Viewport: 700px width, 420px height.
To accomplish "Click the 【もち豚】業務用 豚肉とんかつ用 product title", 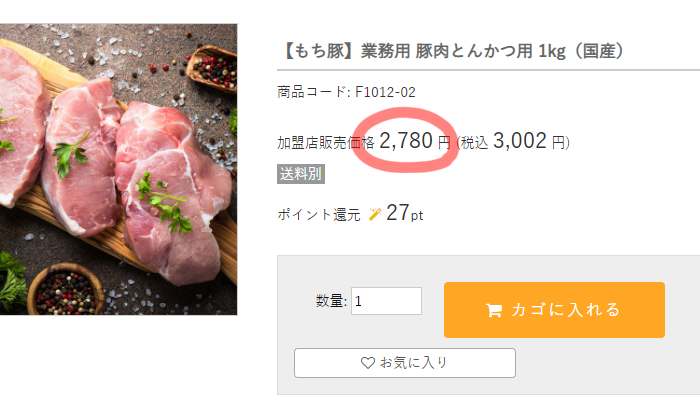I will [x=453, y=51].
